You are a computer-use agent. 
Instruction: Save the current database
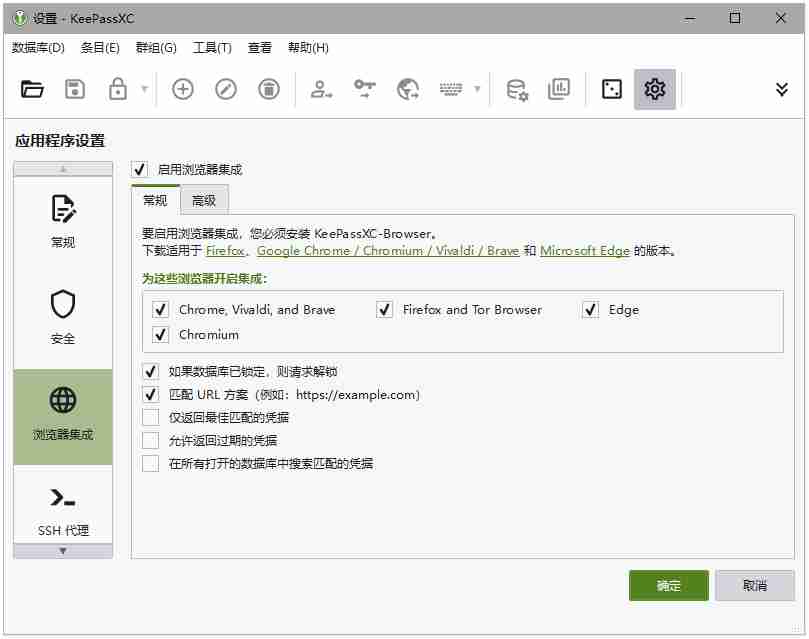click(x=72, y=89)
